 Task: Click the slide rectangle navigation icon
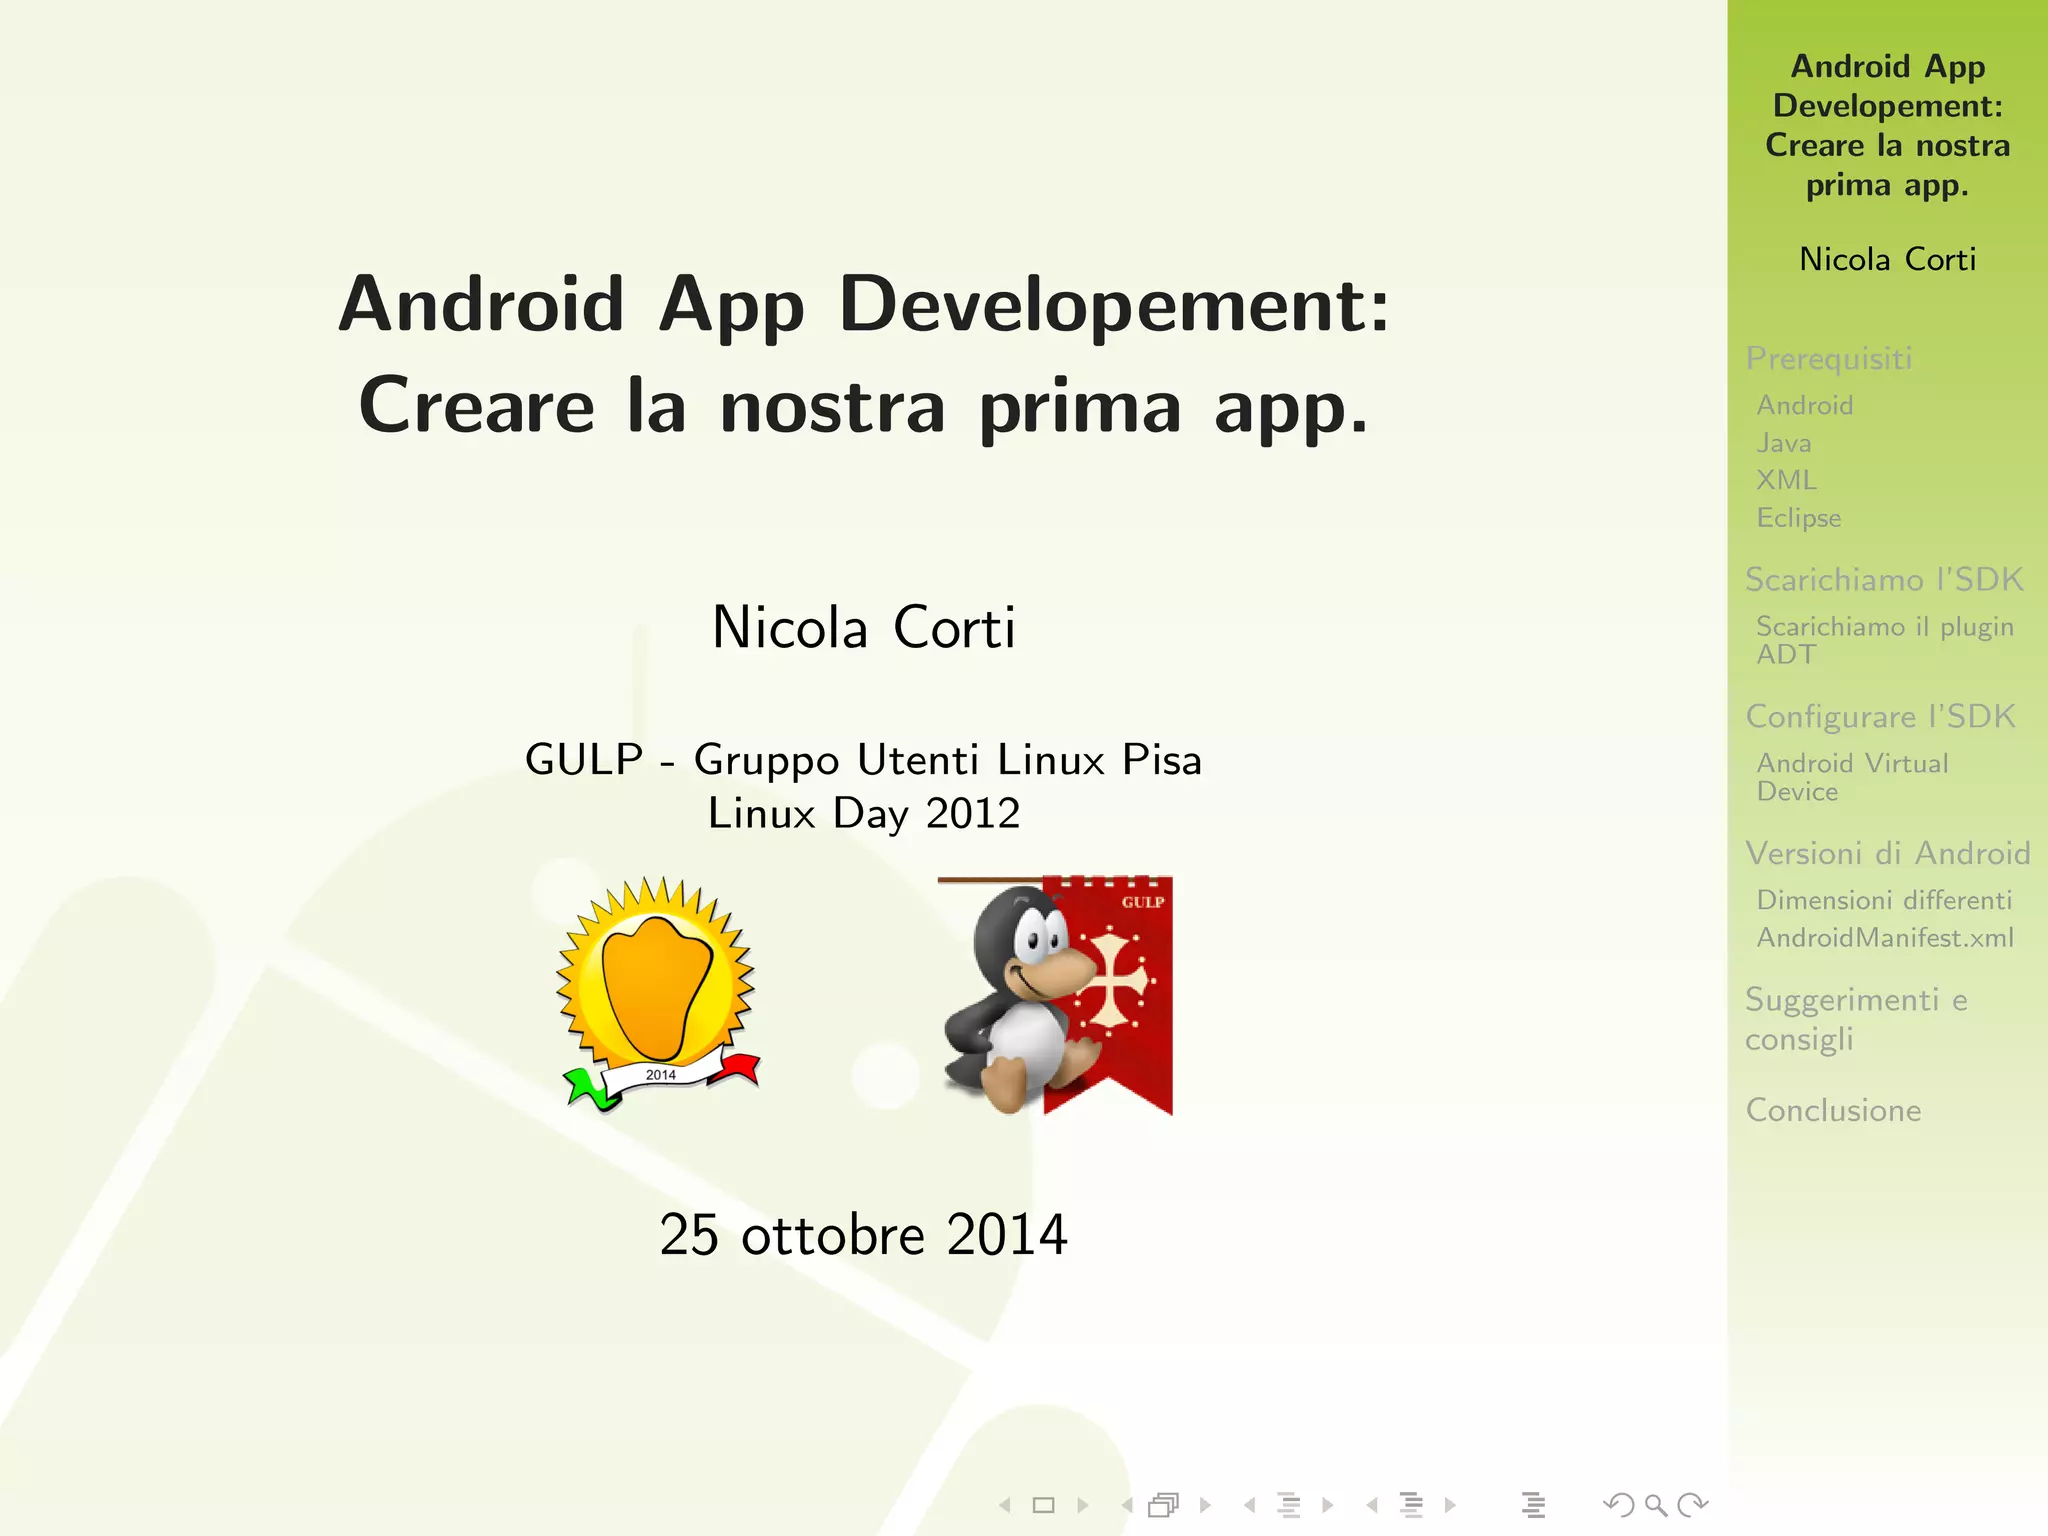(1043, 1505)
